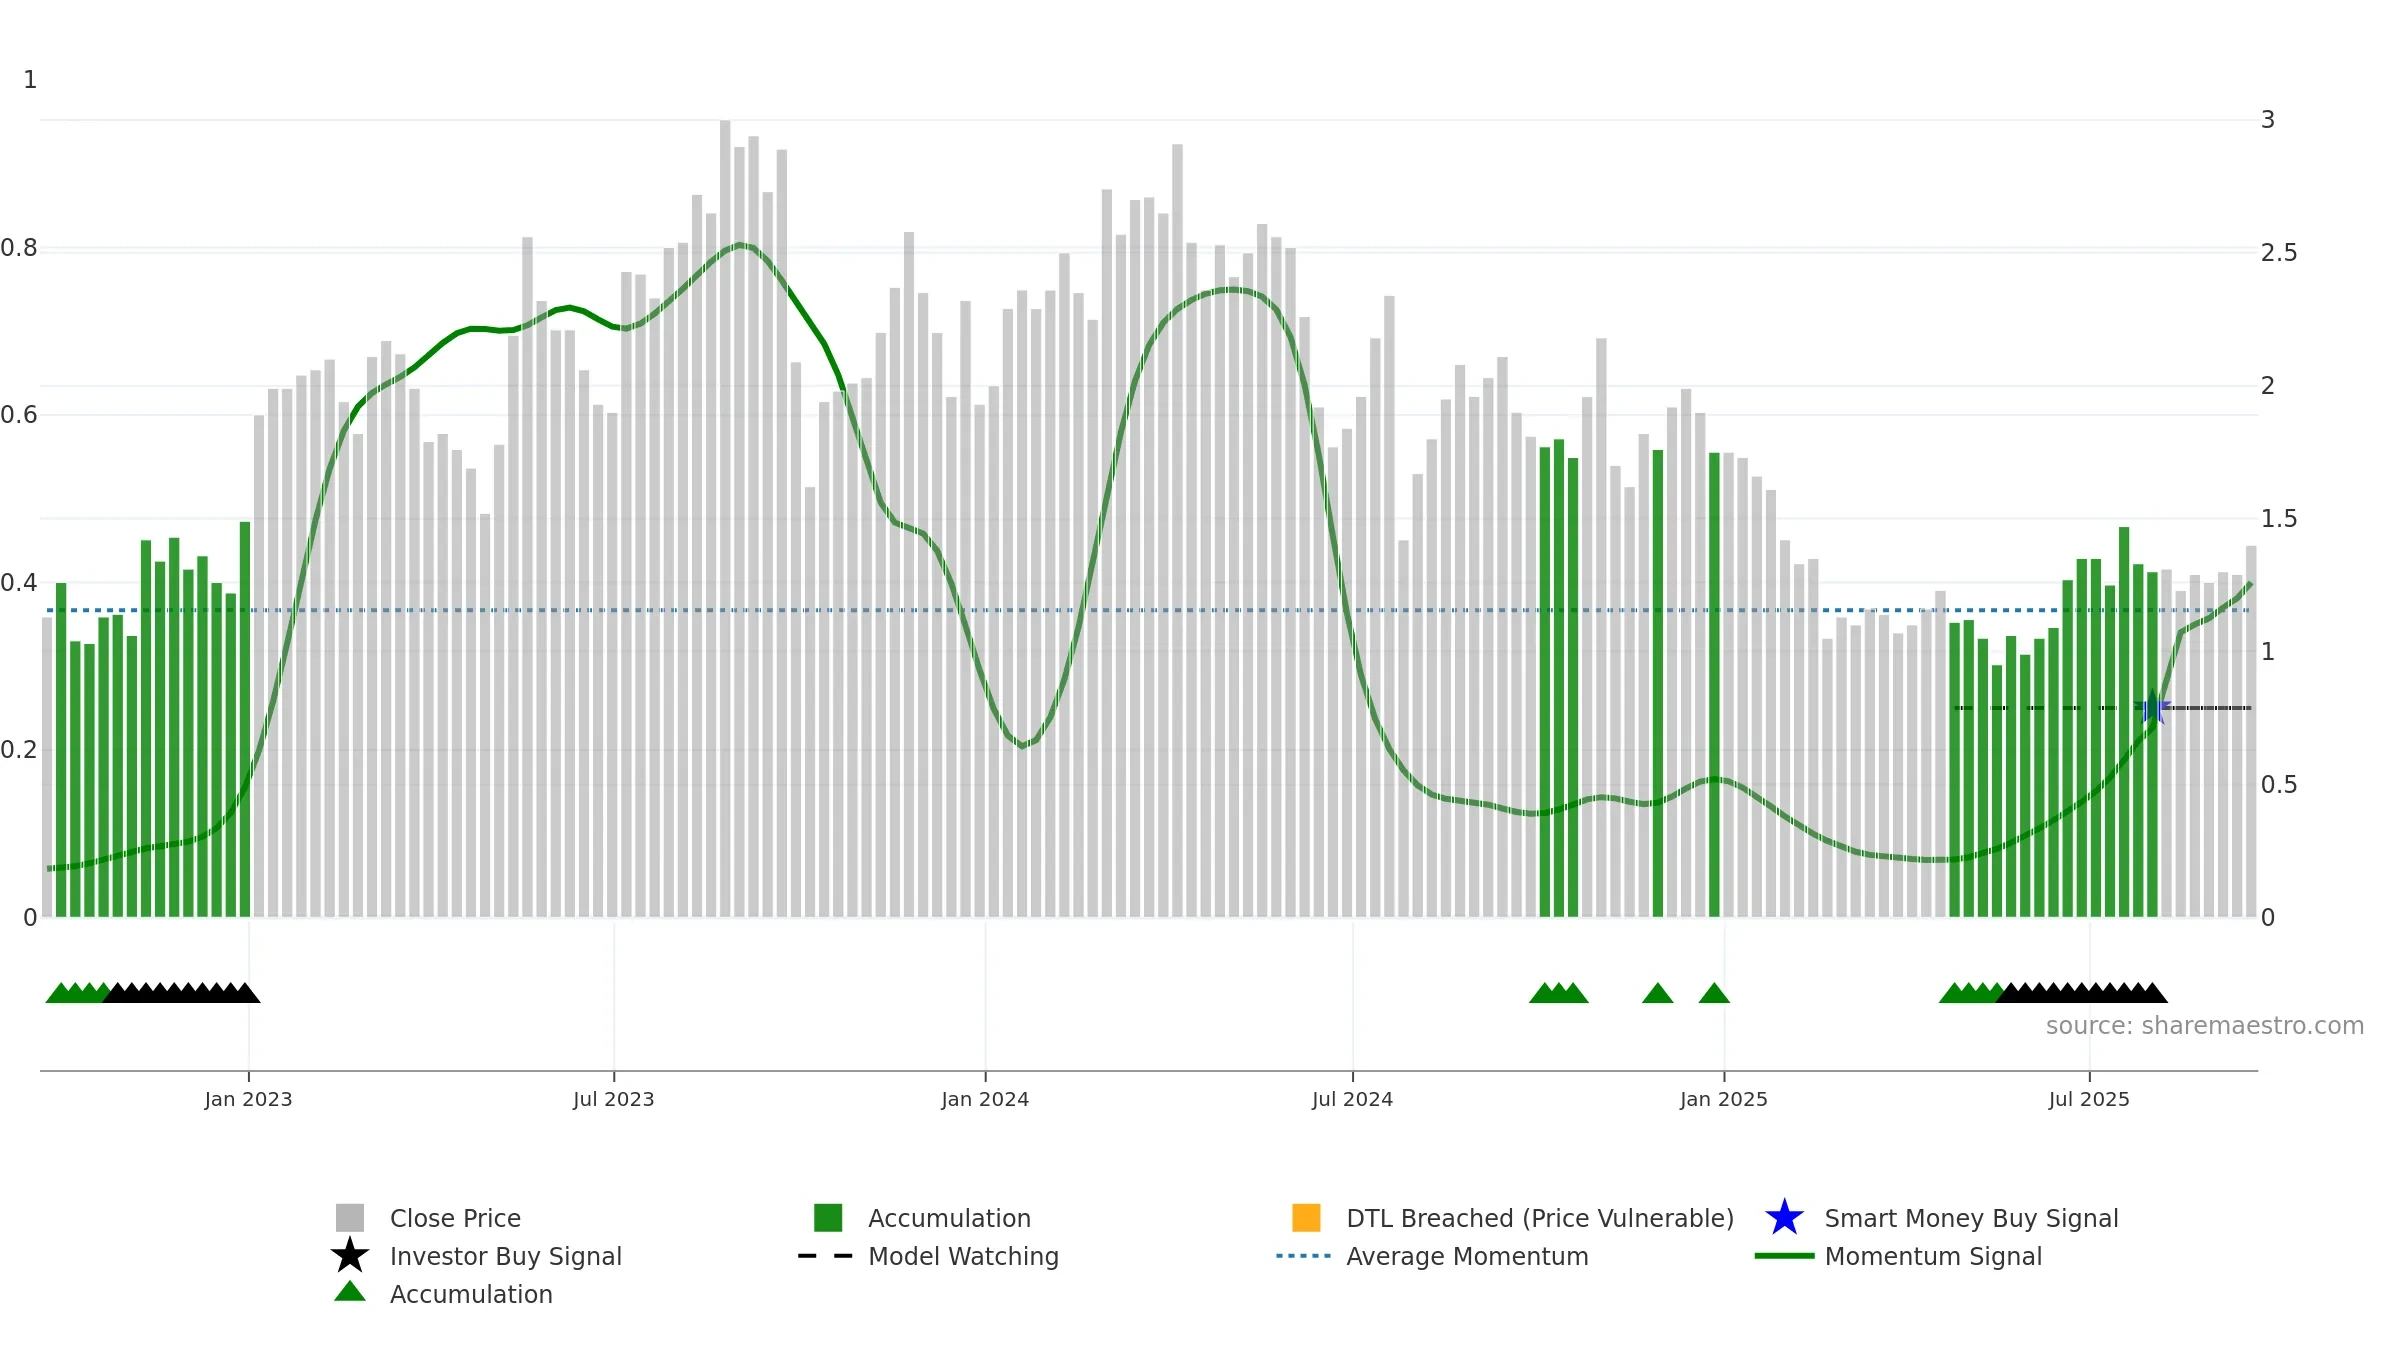Click the dashed Model Watching legend icon
The height and width of the screenshot is (1350, 2400).
(825, 1256)
